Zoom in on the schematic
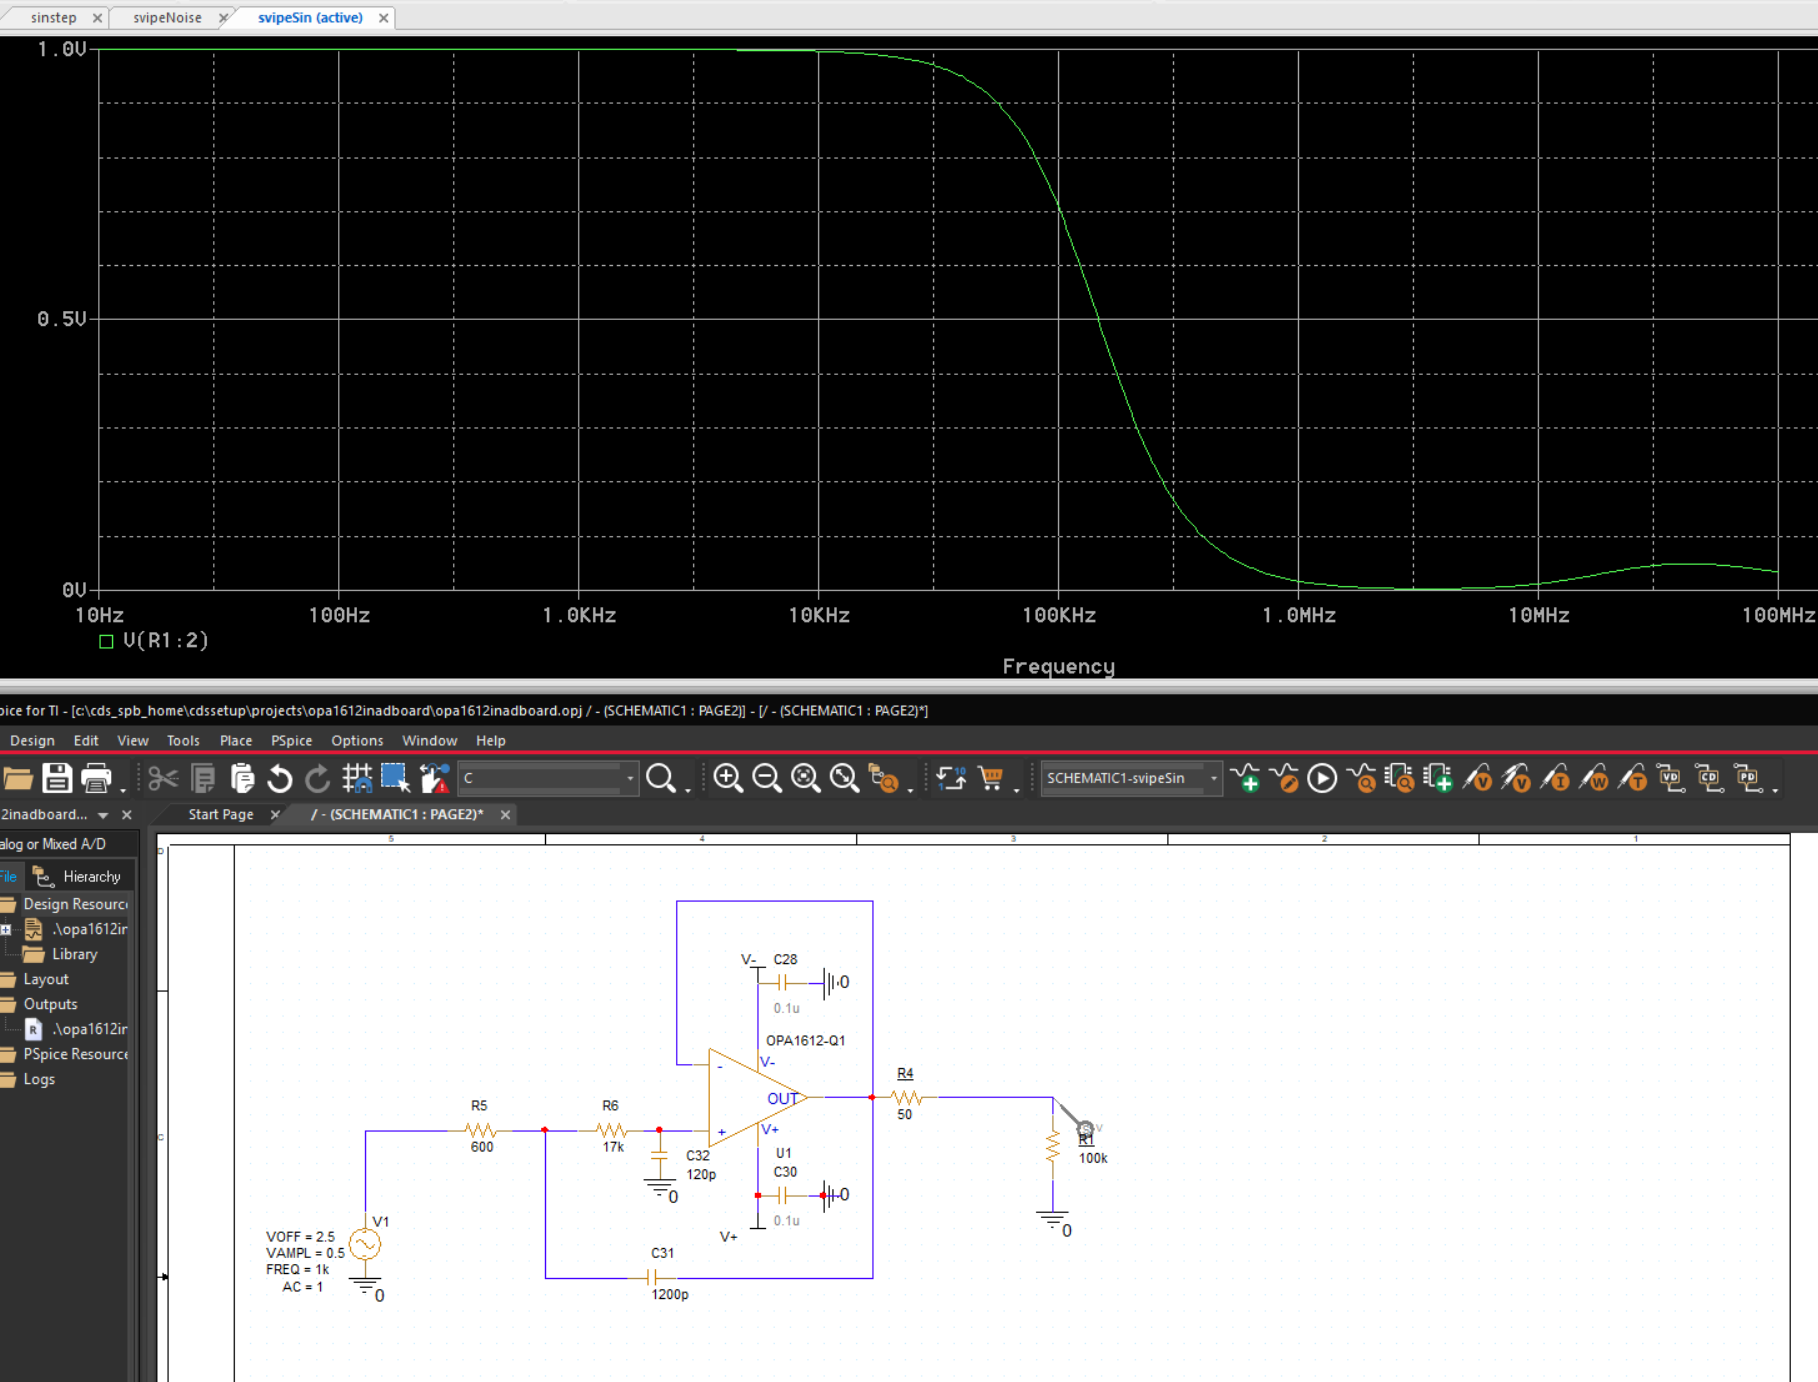This screenshot has height=1382, width=1818. pyautogui.click(x=728, y=778)
